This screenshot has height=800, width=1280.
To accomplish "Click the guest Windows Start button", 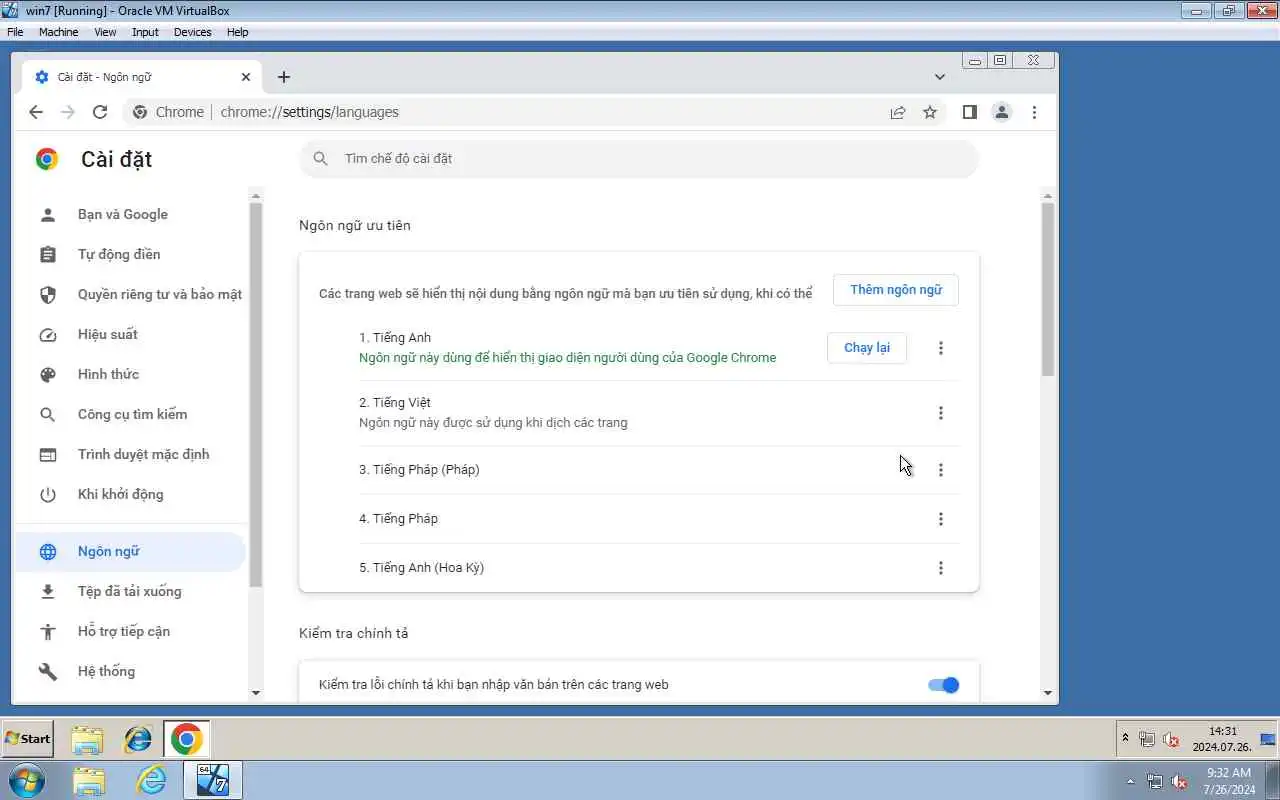I will click(28, 739).
